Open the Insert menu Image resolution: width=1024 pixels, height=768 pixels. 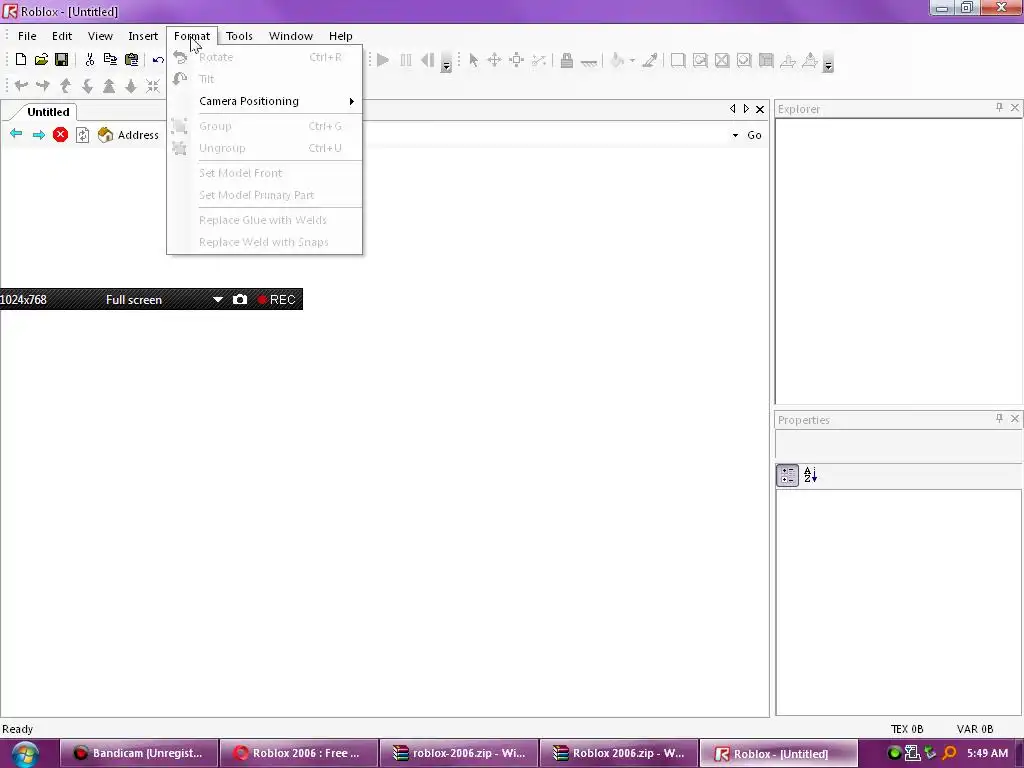click(x=142, y=36)
